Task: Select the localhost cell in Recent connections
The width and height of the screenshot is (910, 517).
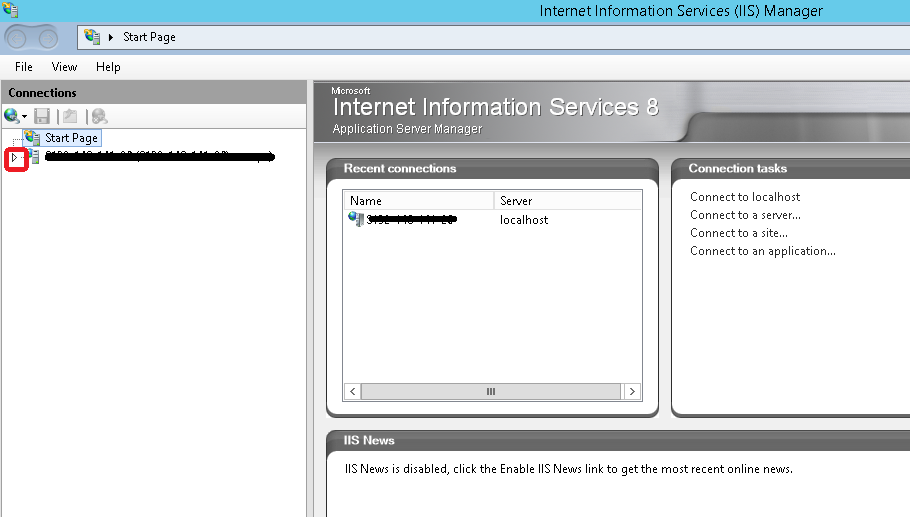Action: [524, 220]
